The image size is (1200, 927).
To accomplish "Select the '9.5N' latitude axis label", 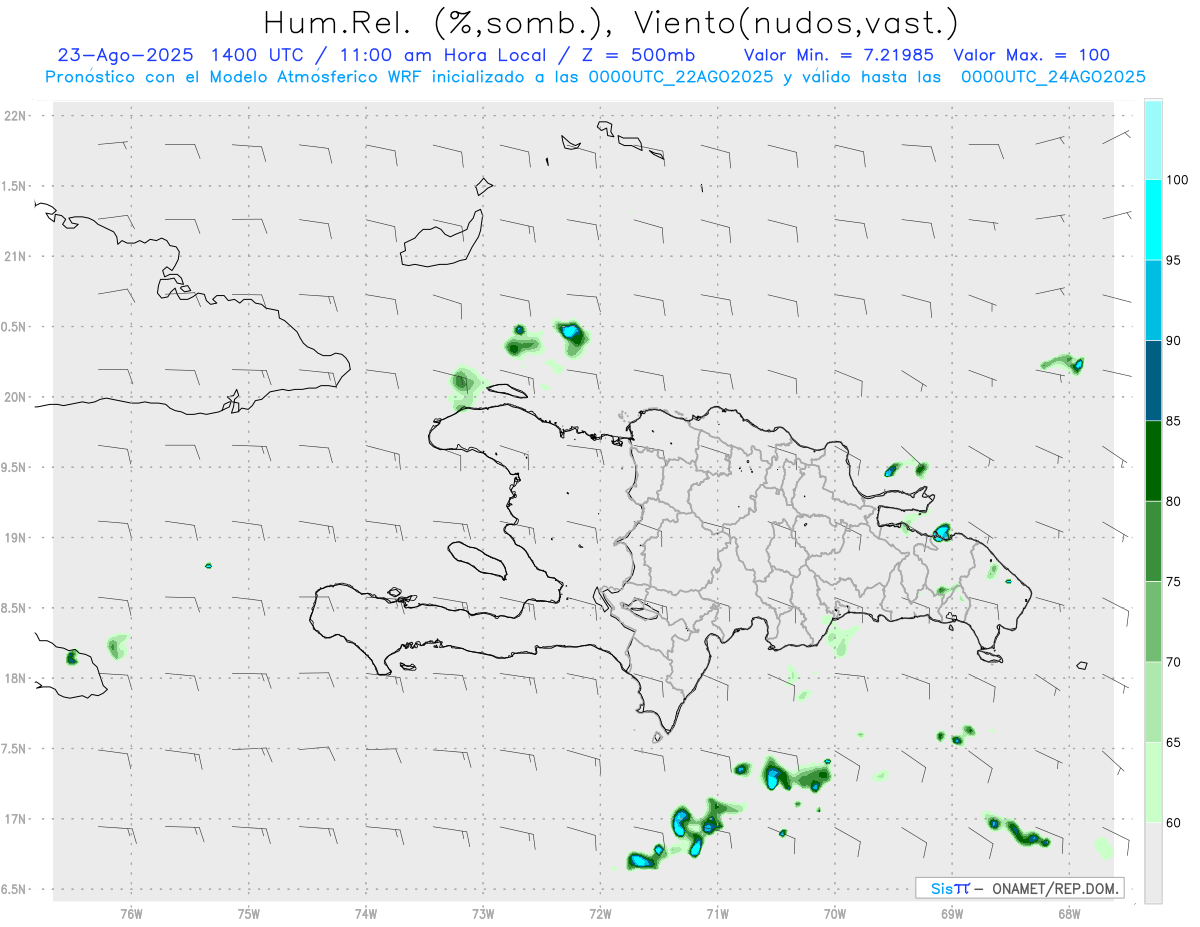I will [x=14, y=467].
